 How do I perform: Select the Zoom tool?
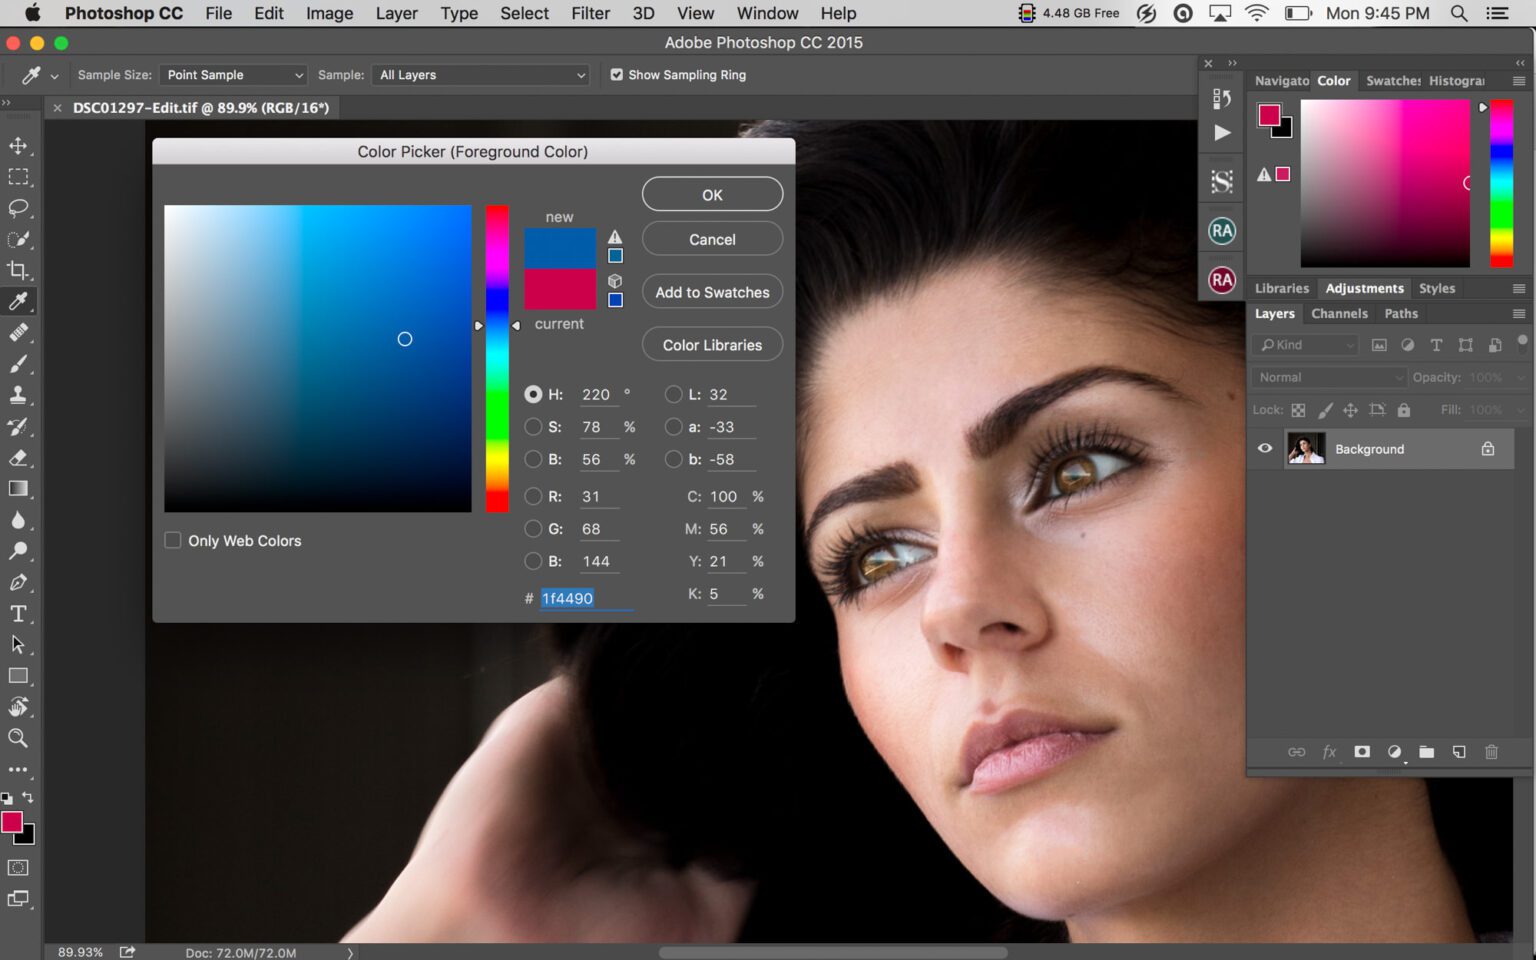(18, 738)
